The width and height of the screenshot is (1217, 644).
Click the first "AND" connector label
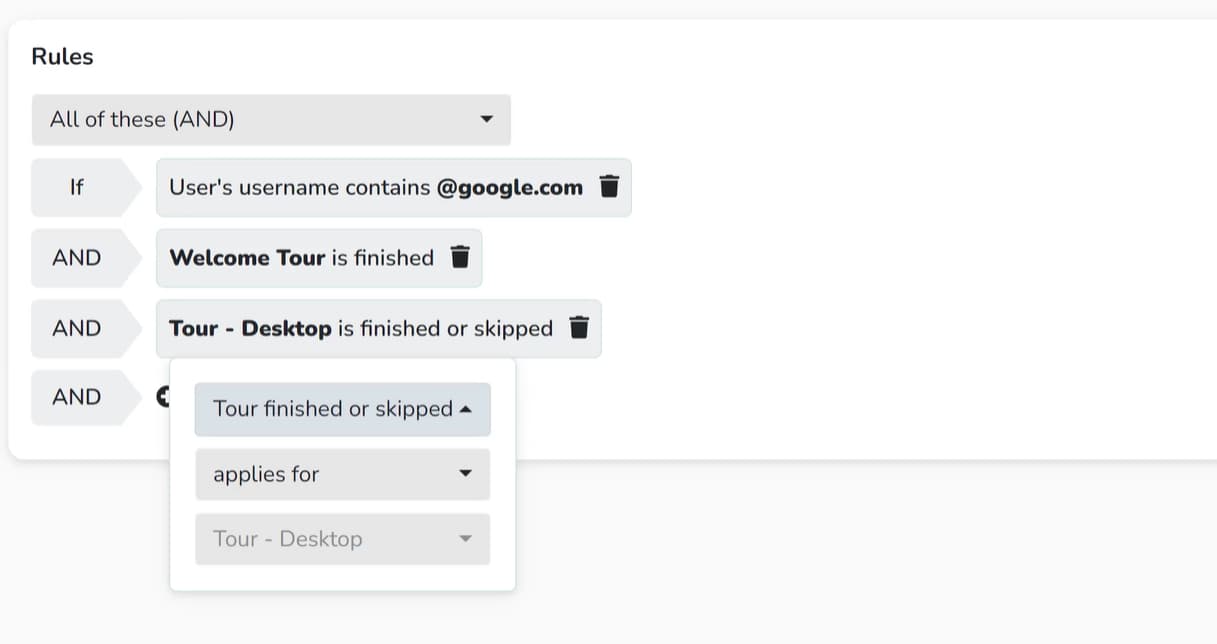75,257
